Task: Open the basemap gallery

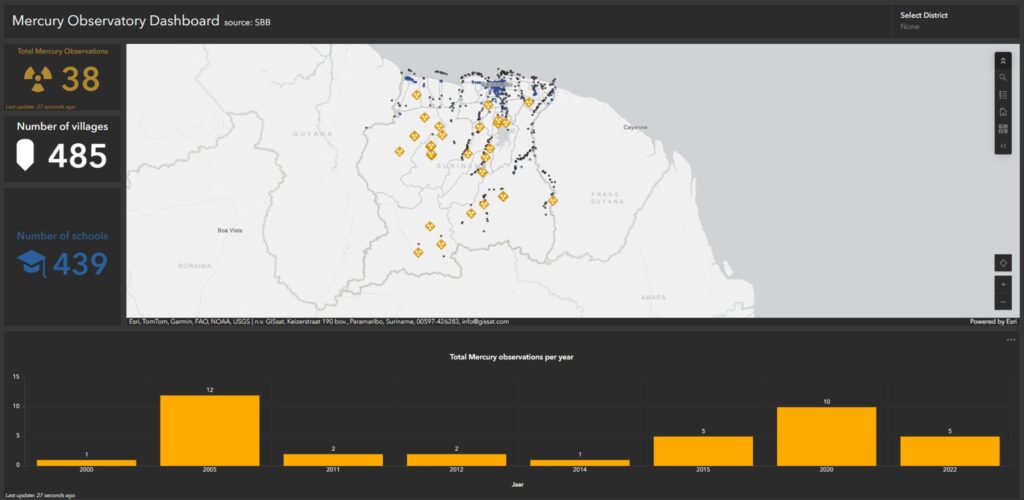Action: pyautogui.click(x=1003, y=128)
